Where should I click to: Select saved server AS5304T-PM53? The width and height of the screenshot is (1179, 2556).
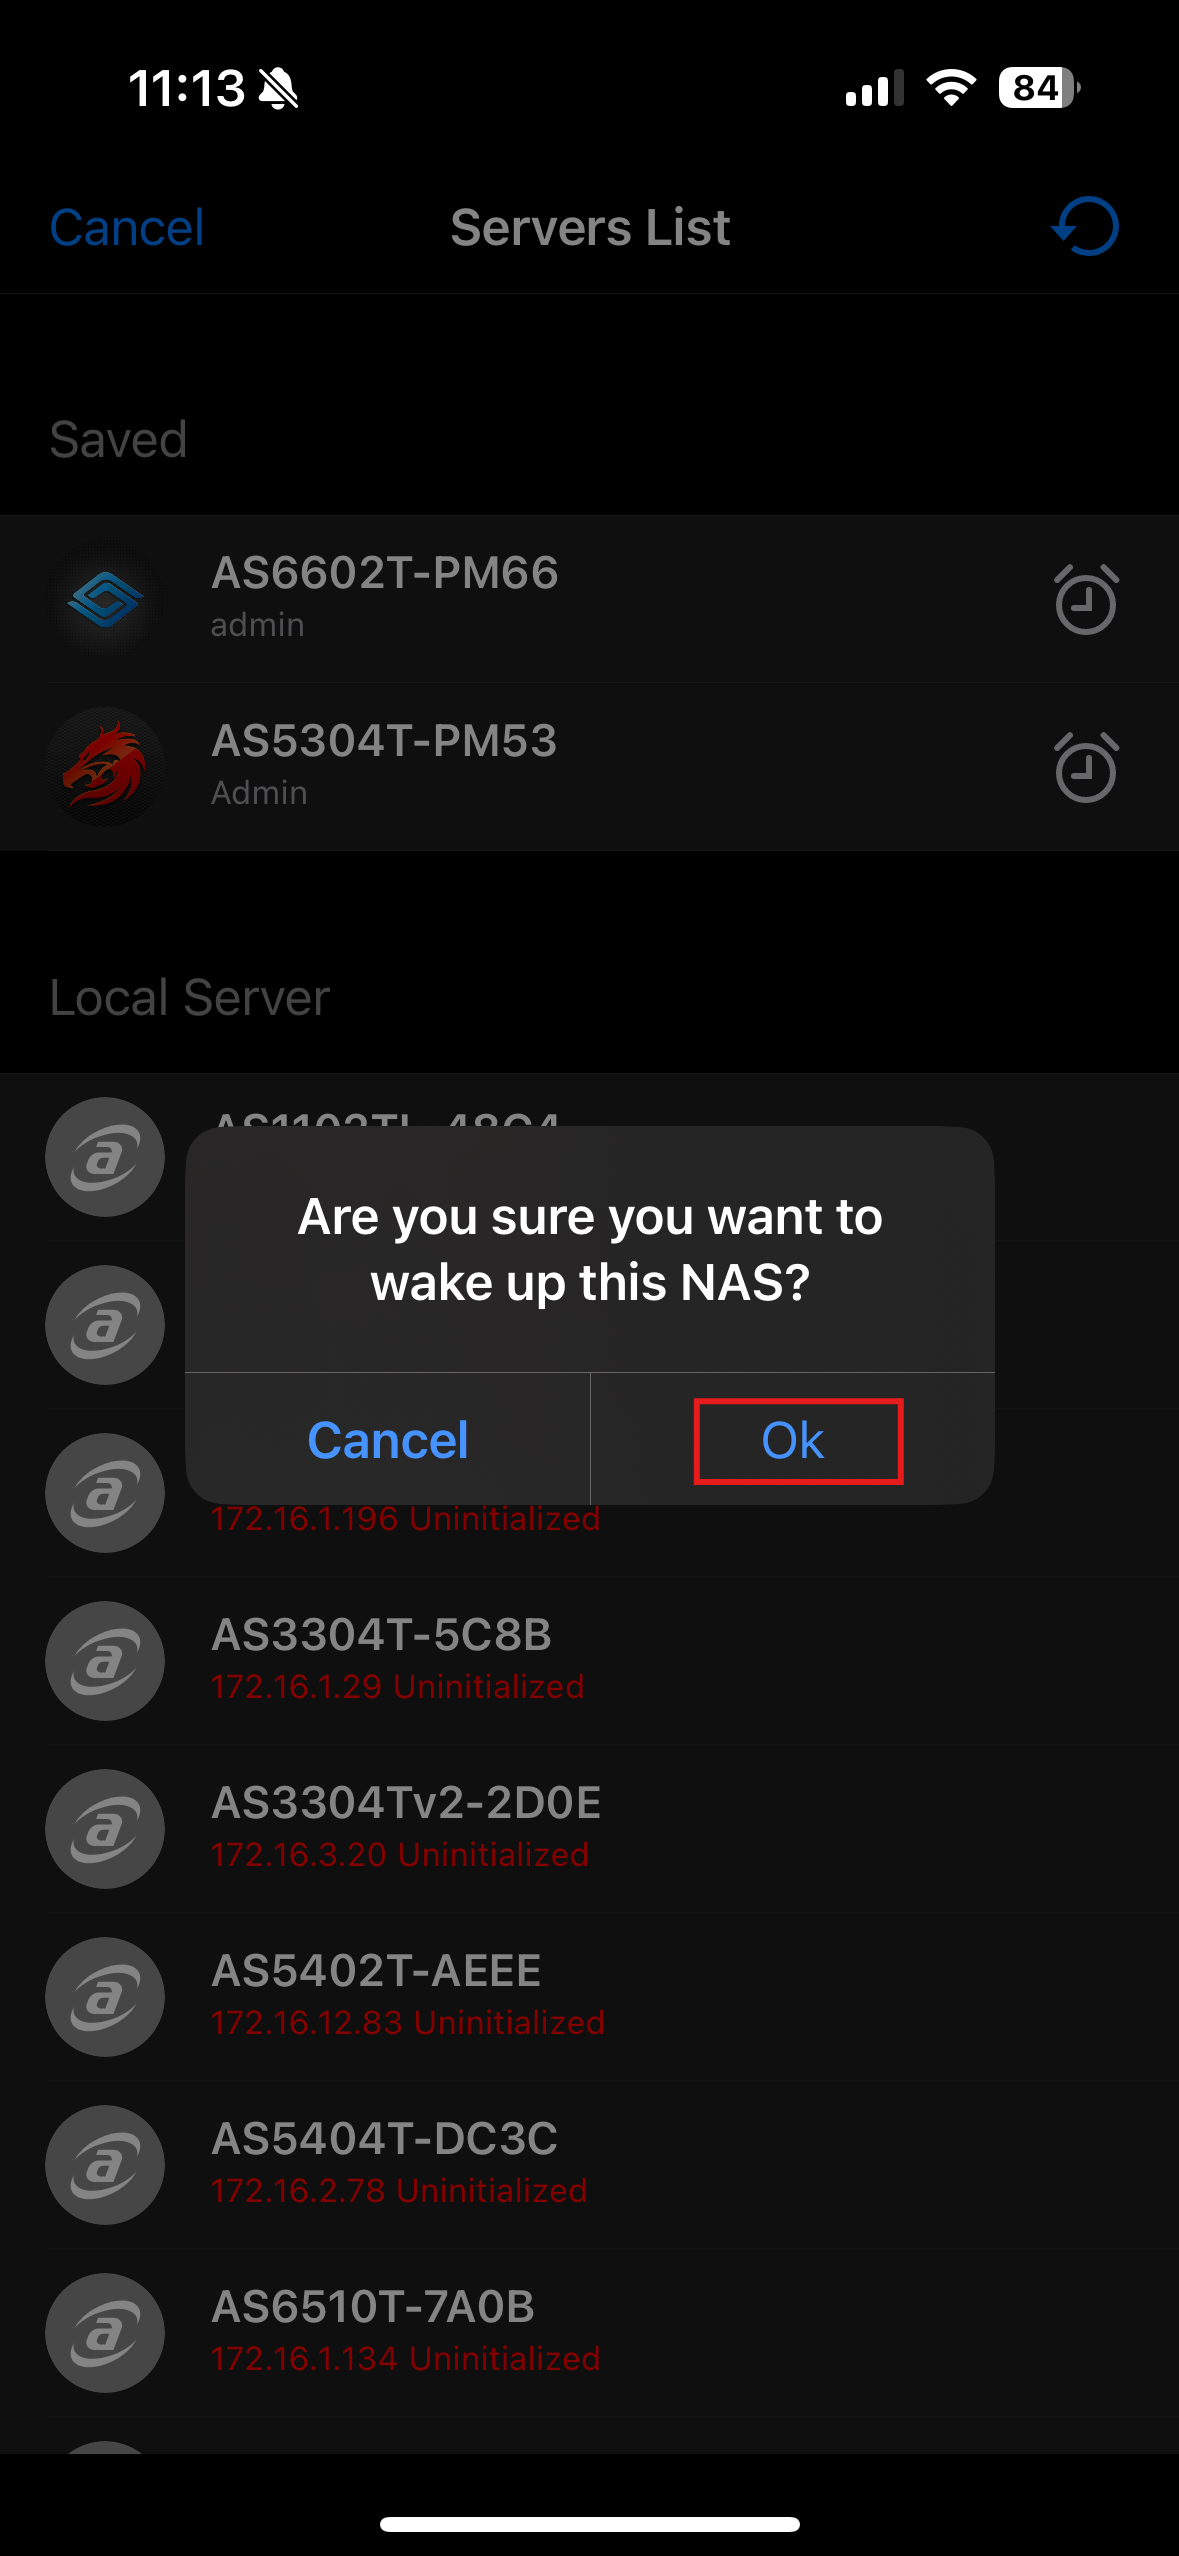[589, 767]
